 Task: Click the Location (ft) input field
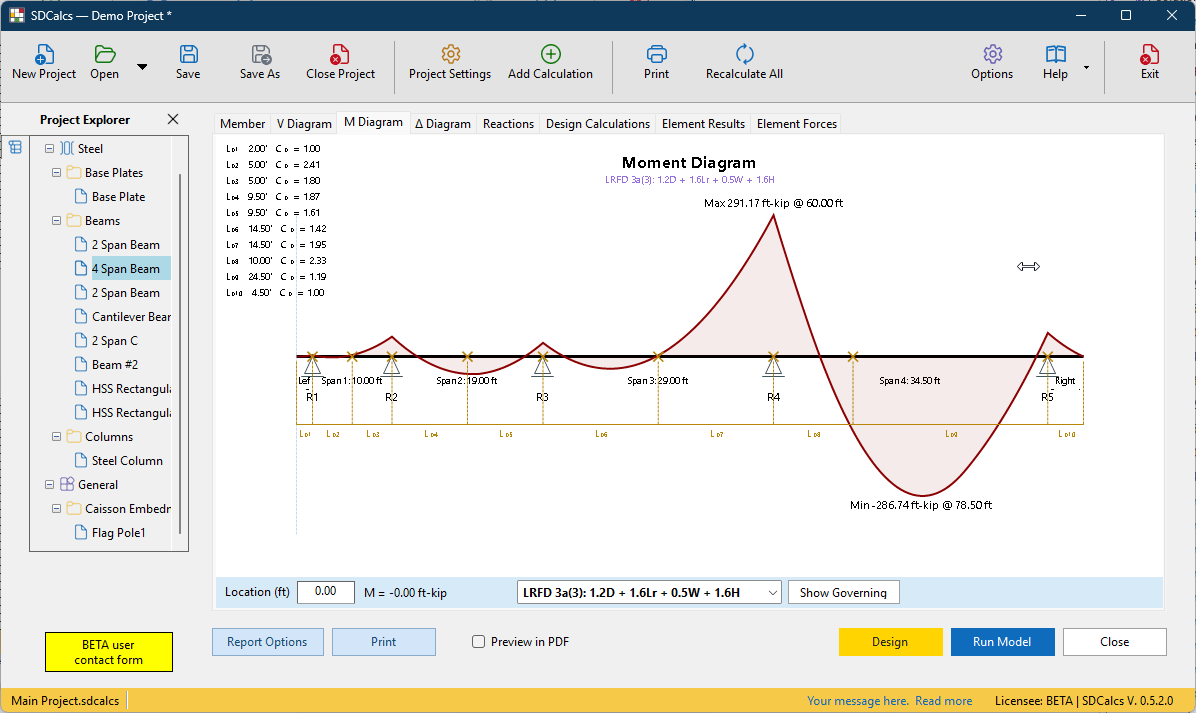pos(326,593)
